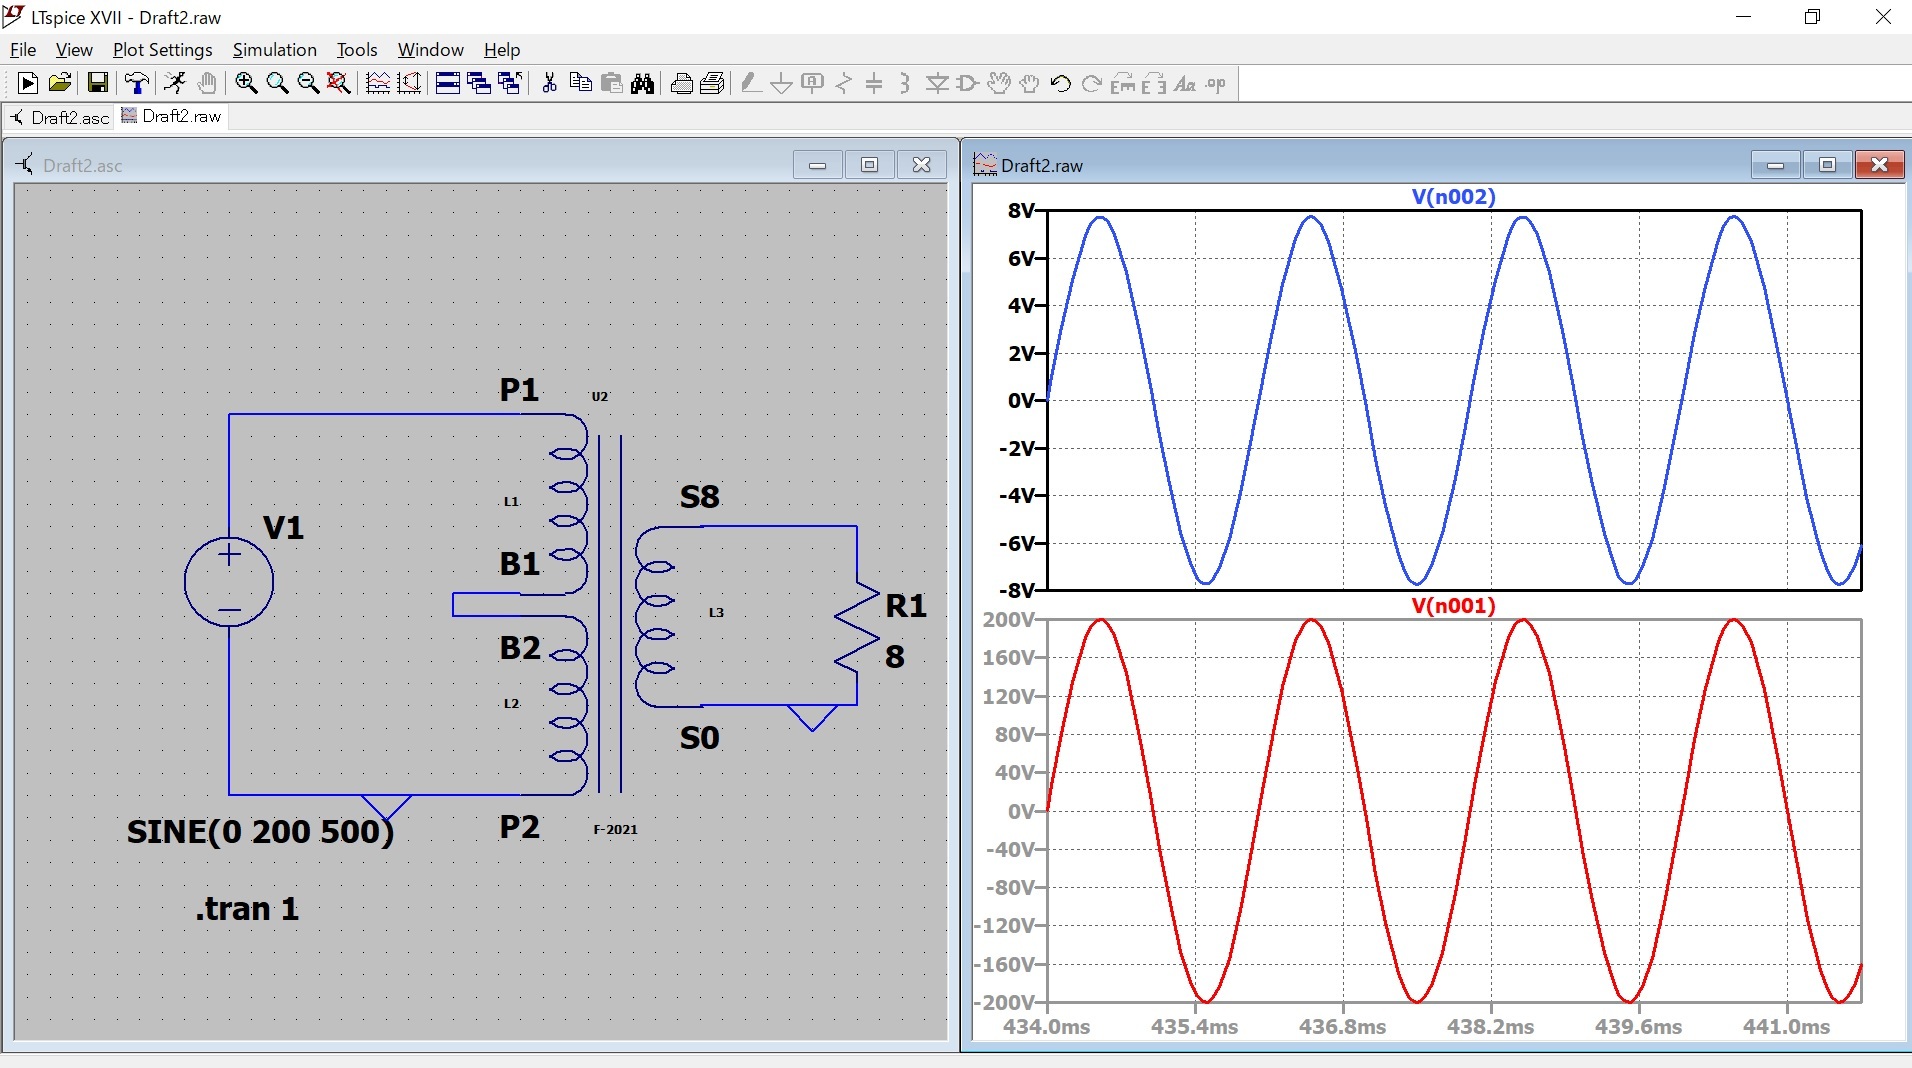Click the SINE(0 200 500) source value text
The height and width of the screenshot is (1068, 1912).
[x=260, y=831]
